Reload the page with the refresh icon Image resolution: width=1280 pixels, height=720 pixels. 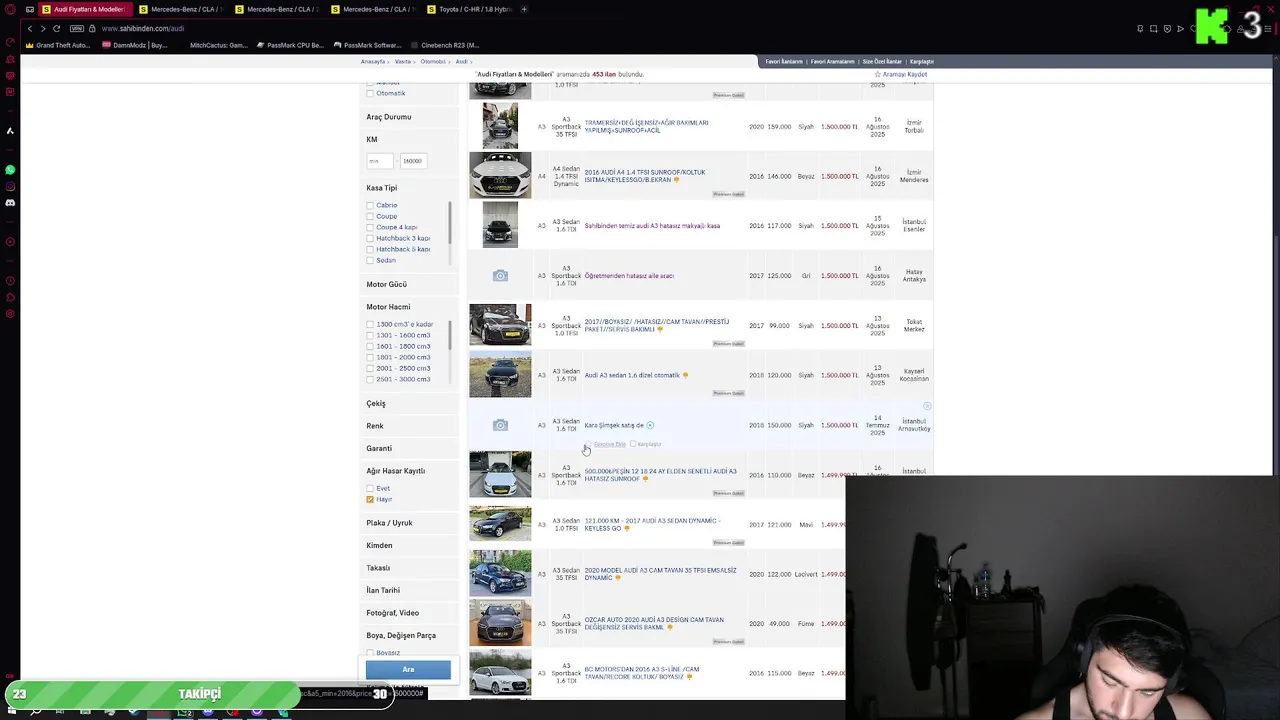[x=57, y=28]
